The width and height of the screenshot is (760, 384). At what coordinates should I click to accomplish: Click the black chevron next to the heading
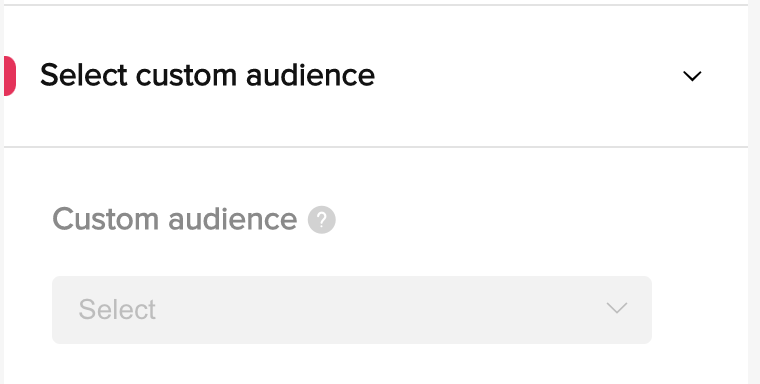692,76
